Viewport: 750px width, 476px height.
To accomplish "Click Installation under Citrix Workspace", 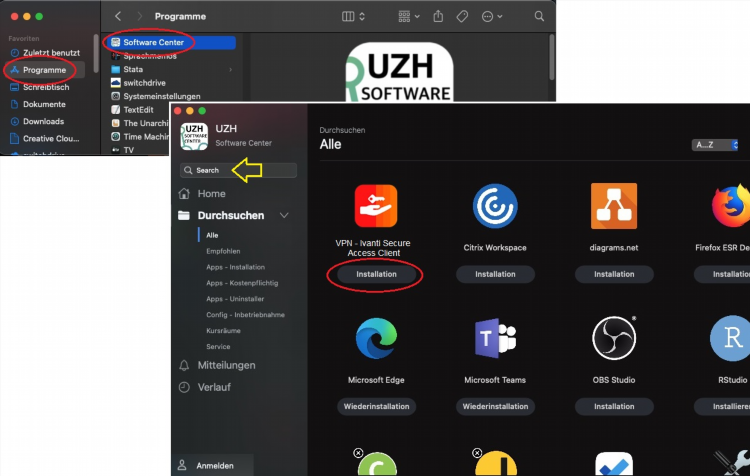I will (495, 274).
